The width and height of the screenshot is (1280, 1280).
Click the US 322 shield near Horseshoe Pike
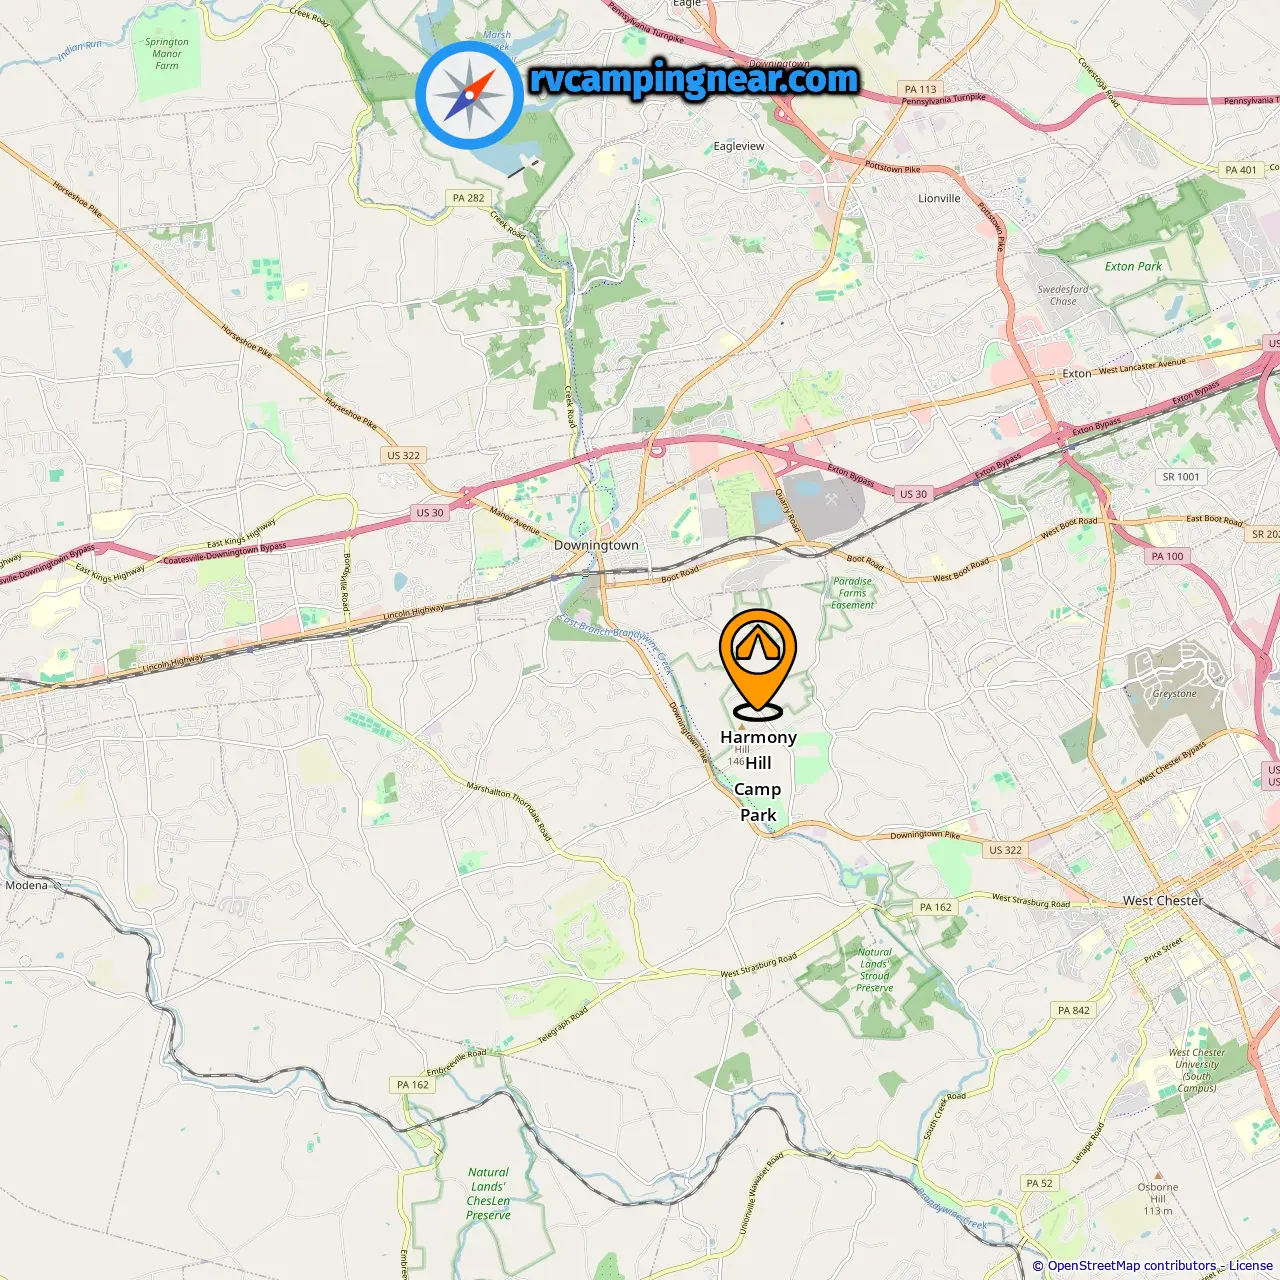click(404, 455)
